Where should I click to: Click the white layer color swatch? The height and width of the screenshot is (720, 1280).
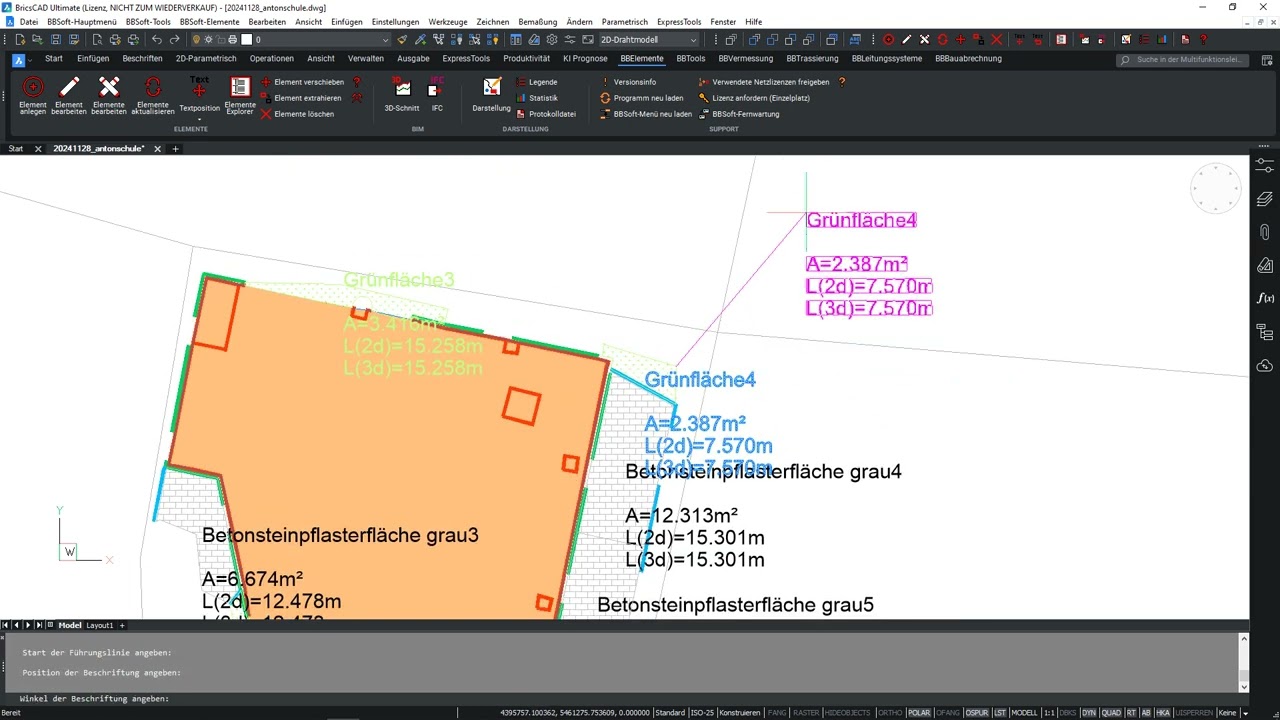tap(246, 40)
